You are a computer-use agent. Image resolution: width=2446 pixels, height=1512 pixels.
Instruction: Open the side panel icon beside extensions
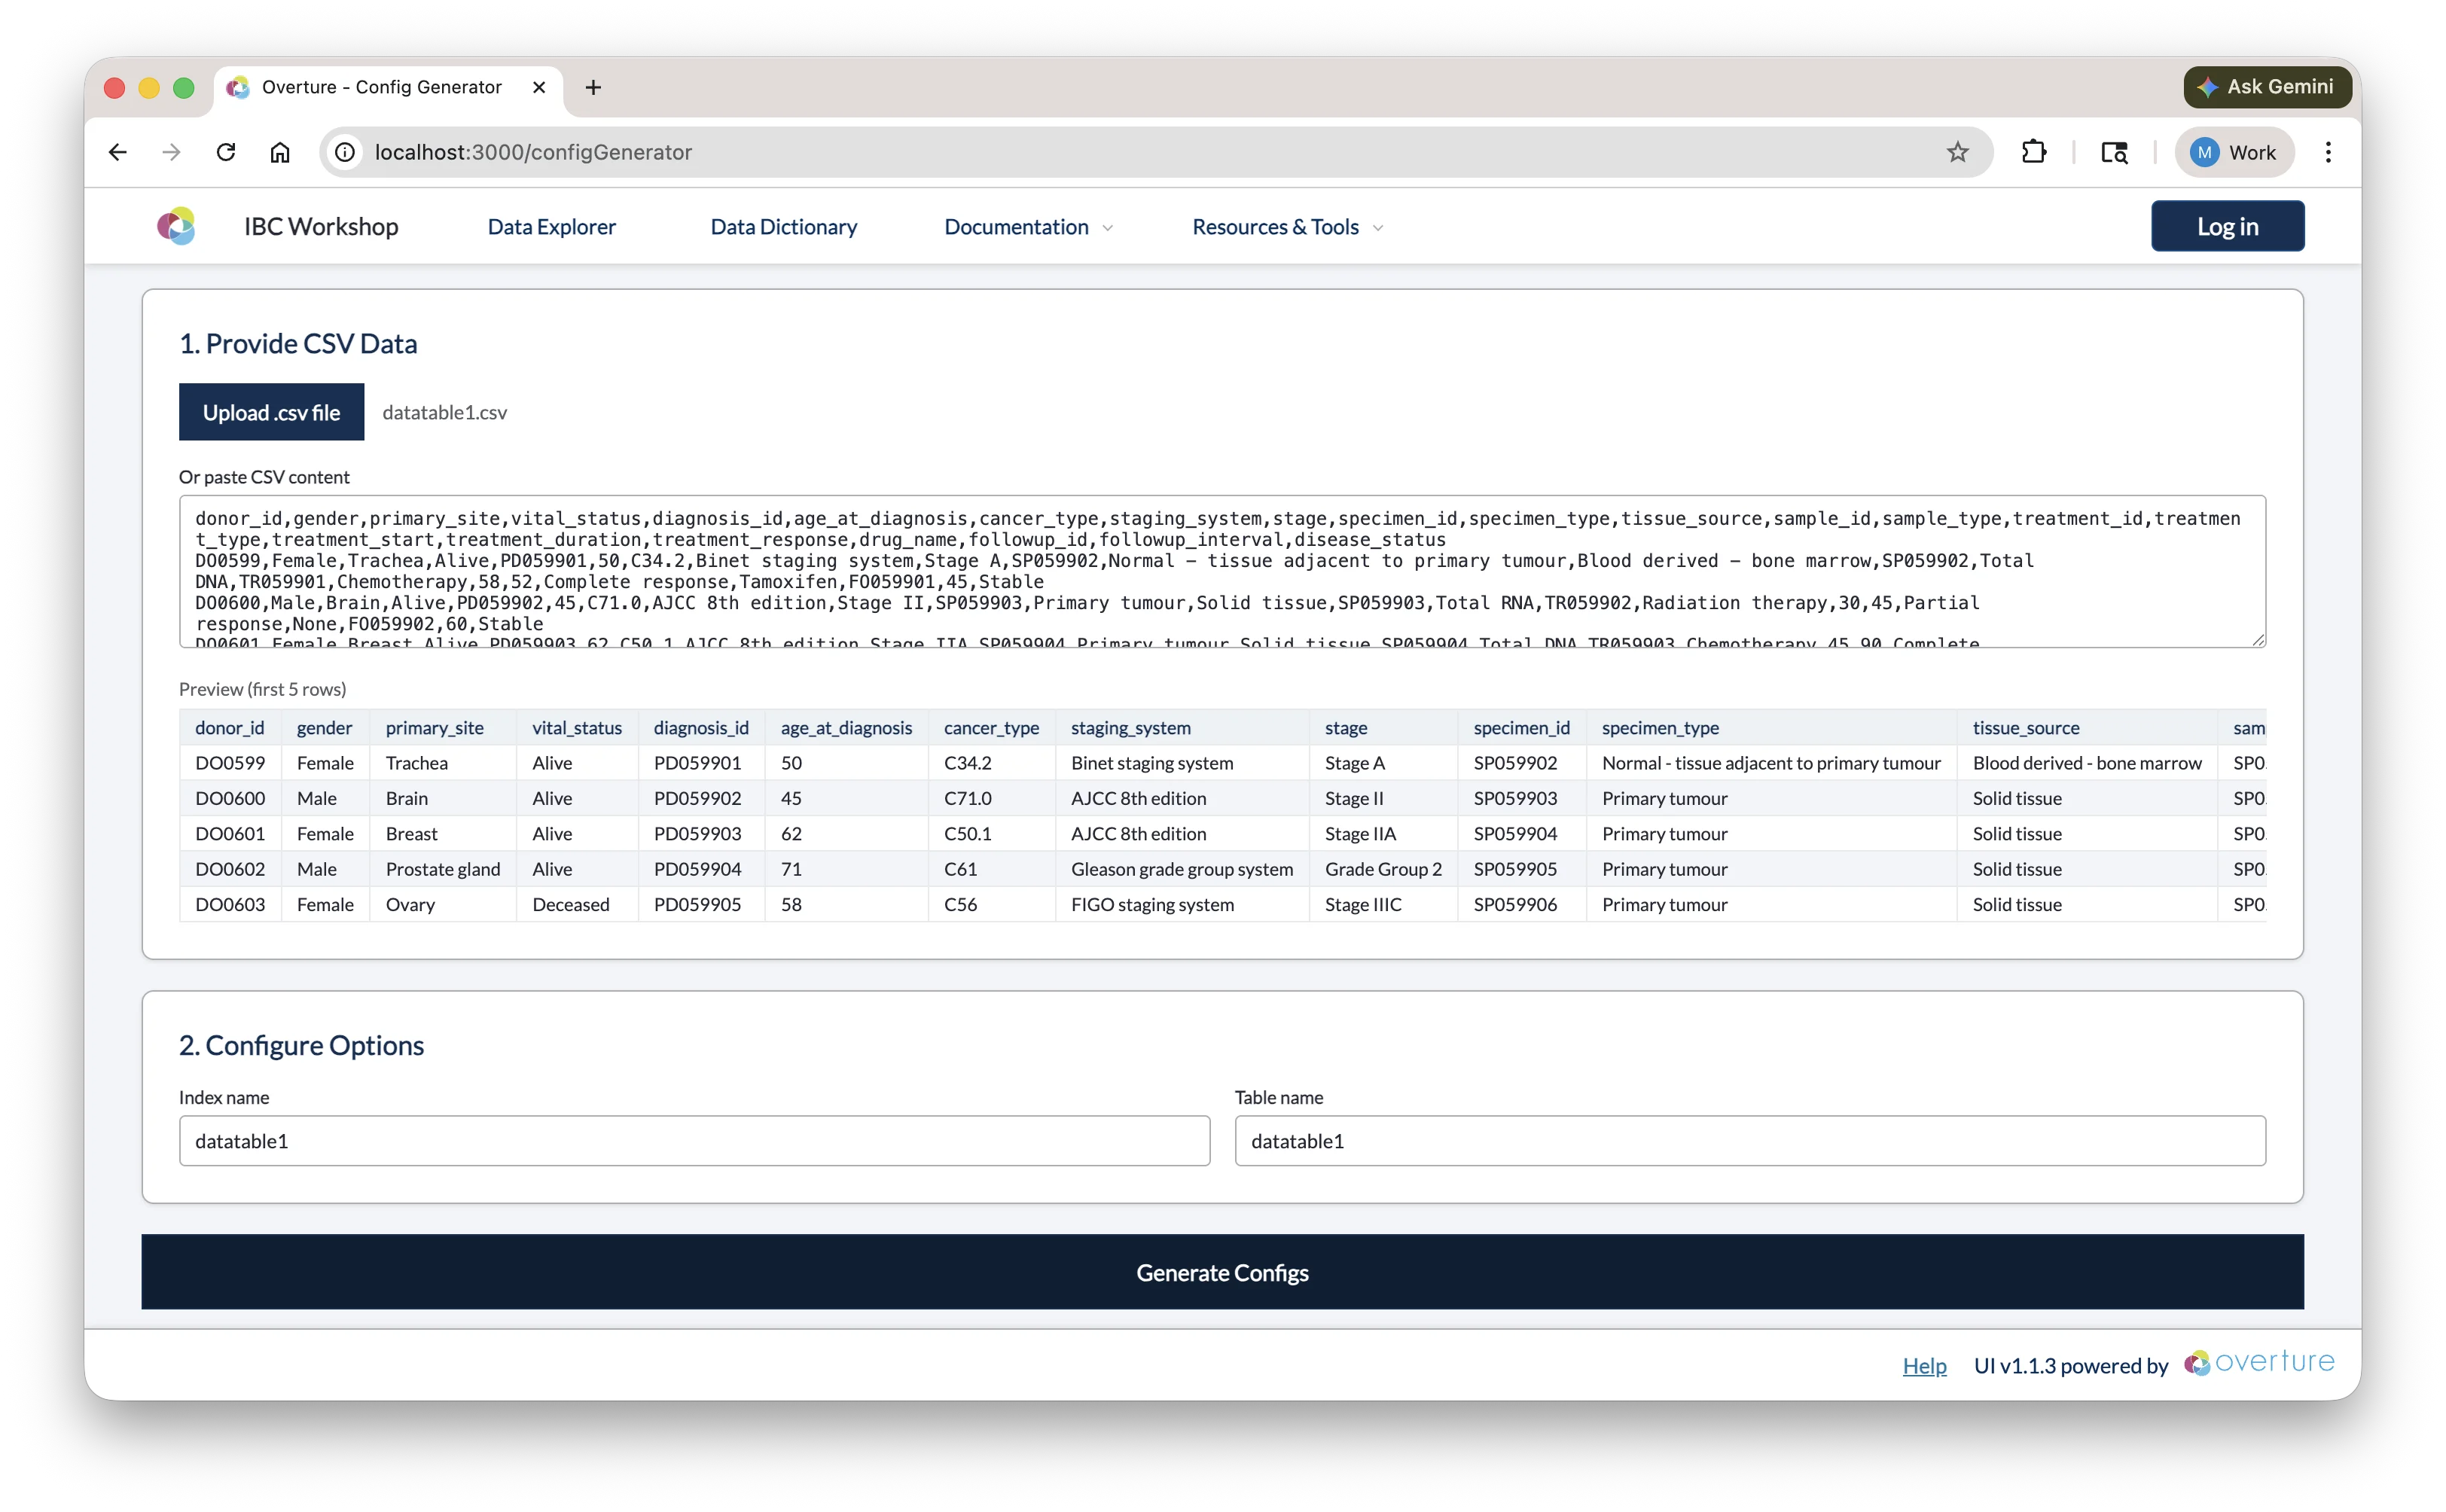[2114, 152]
